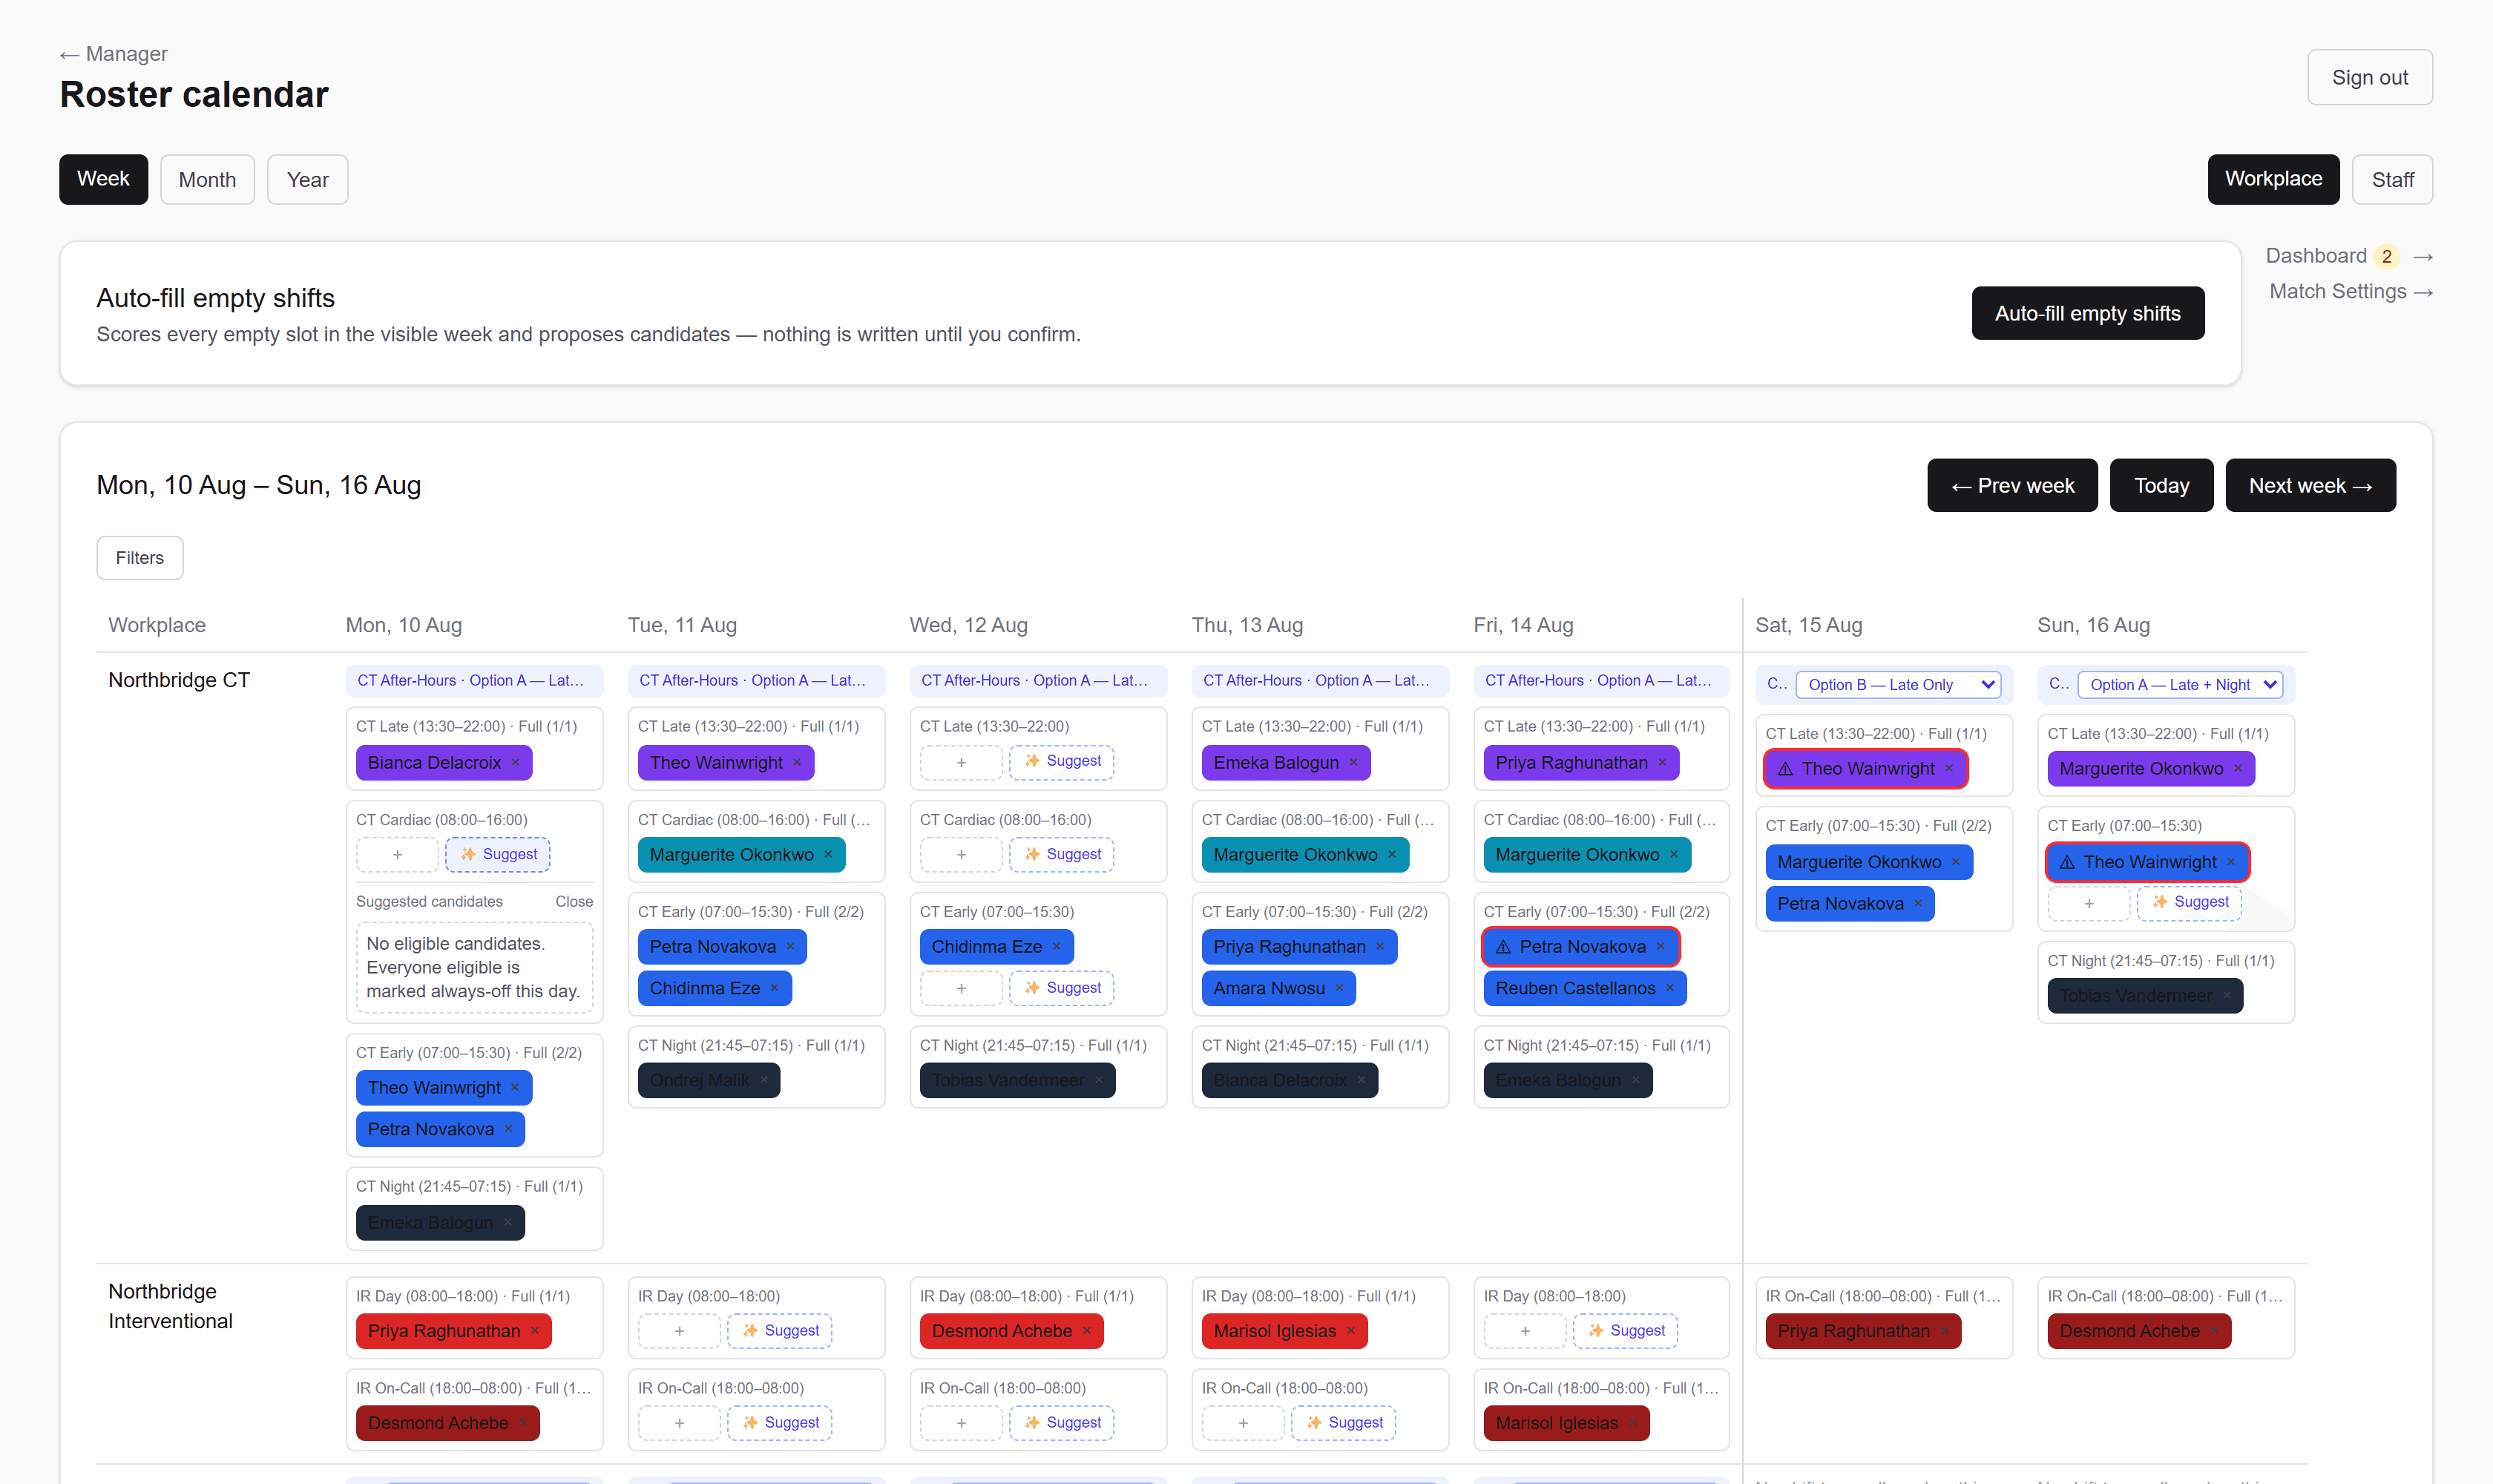The height and width of the screenshot is (1484, 2493).
Task: Add staff manually to Tuesday IR Day
Action: click(x=679, y=1331)
